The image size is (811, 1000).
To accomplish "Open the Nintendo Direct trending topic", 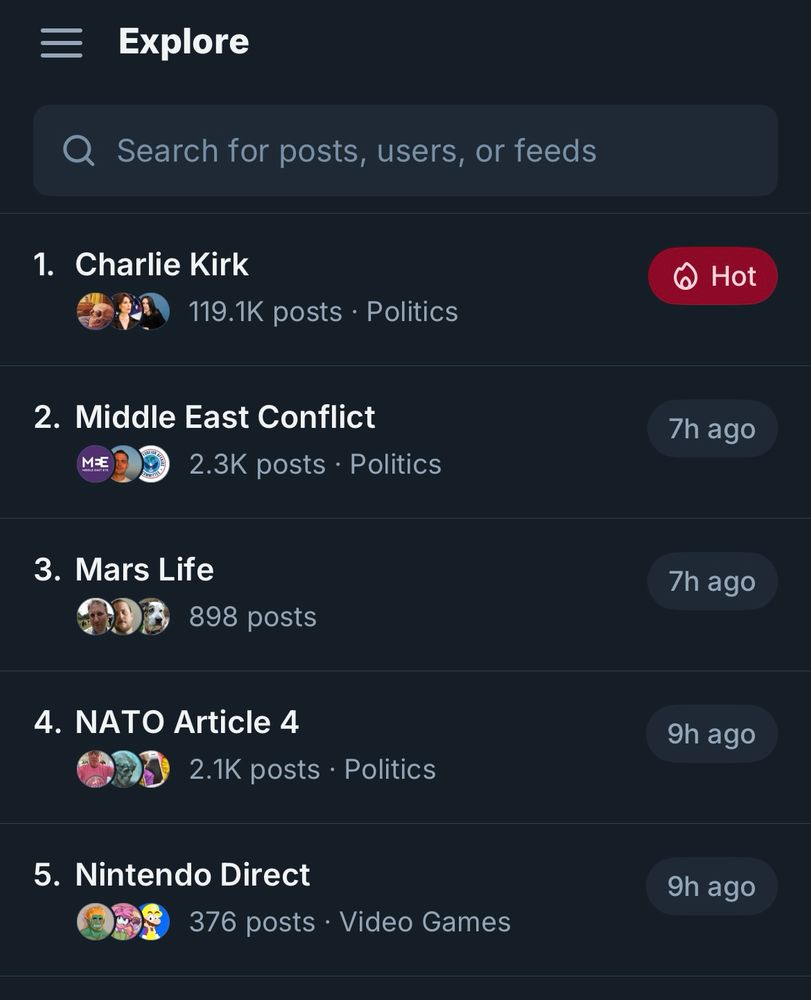I will (x=192, y=875).
